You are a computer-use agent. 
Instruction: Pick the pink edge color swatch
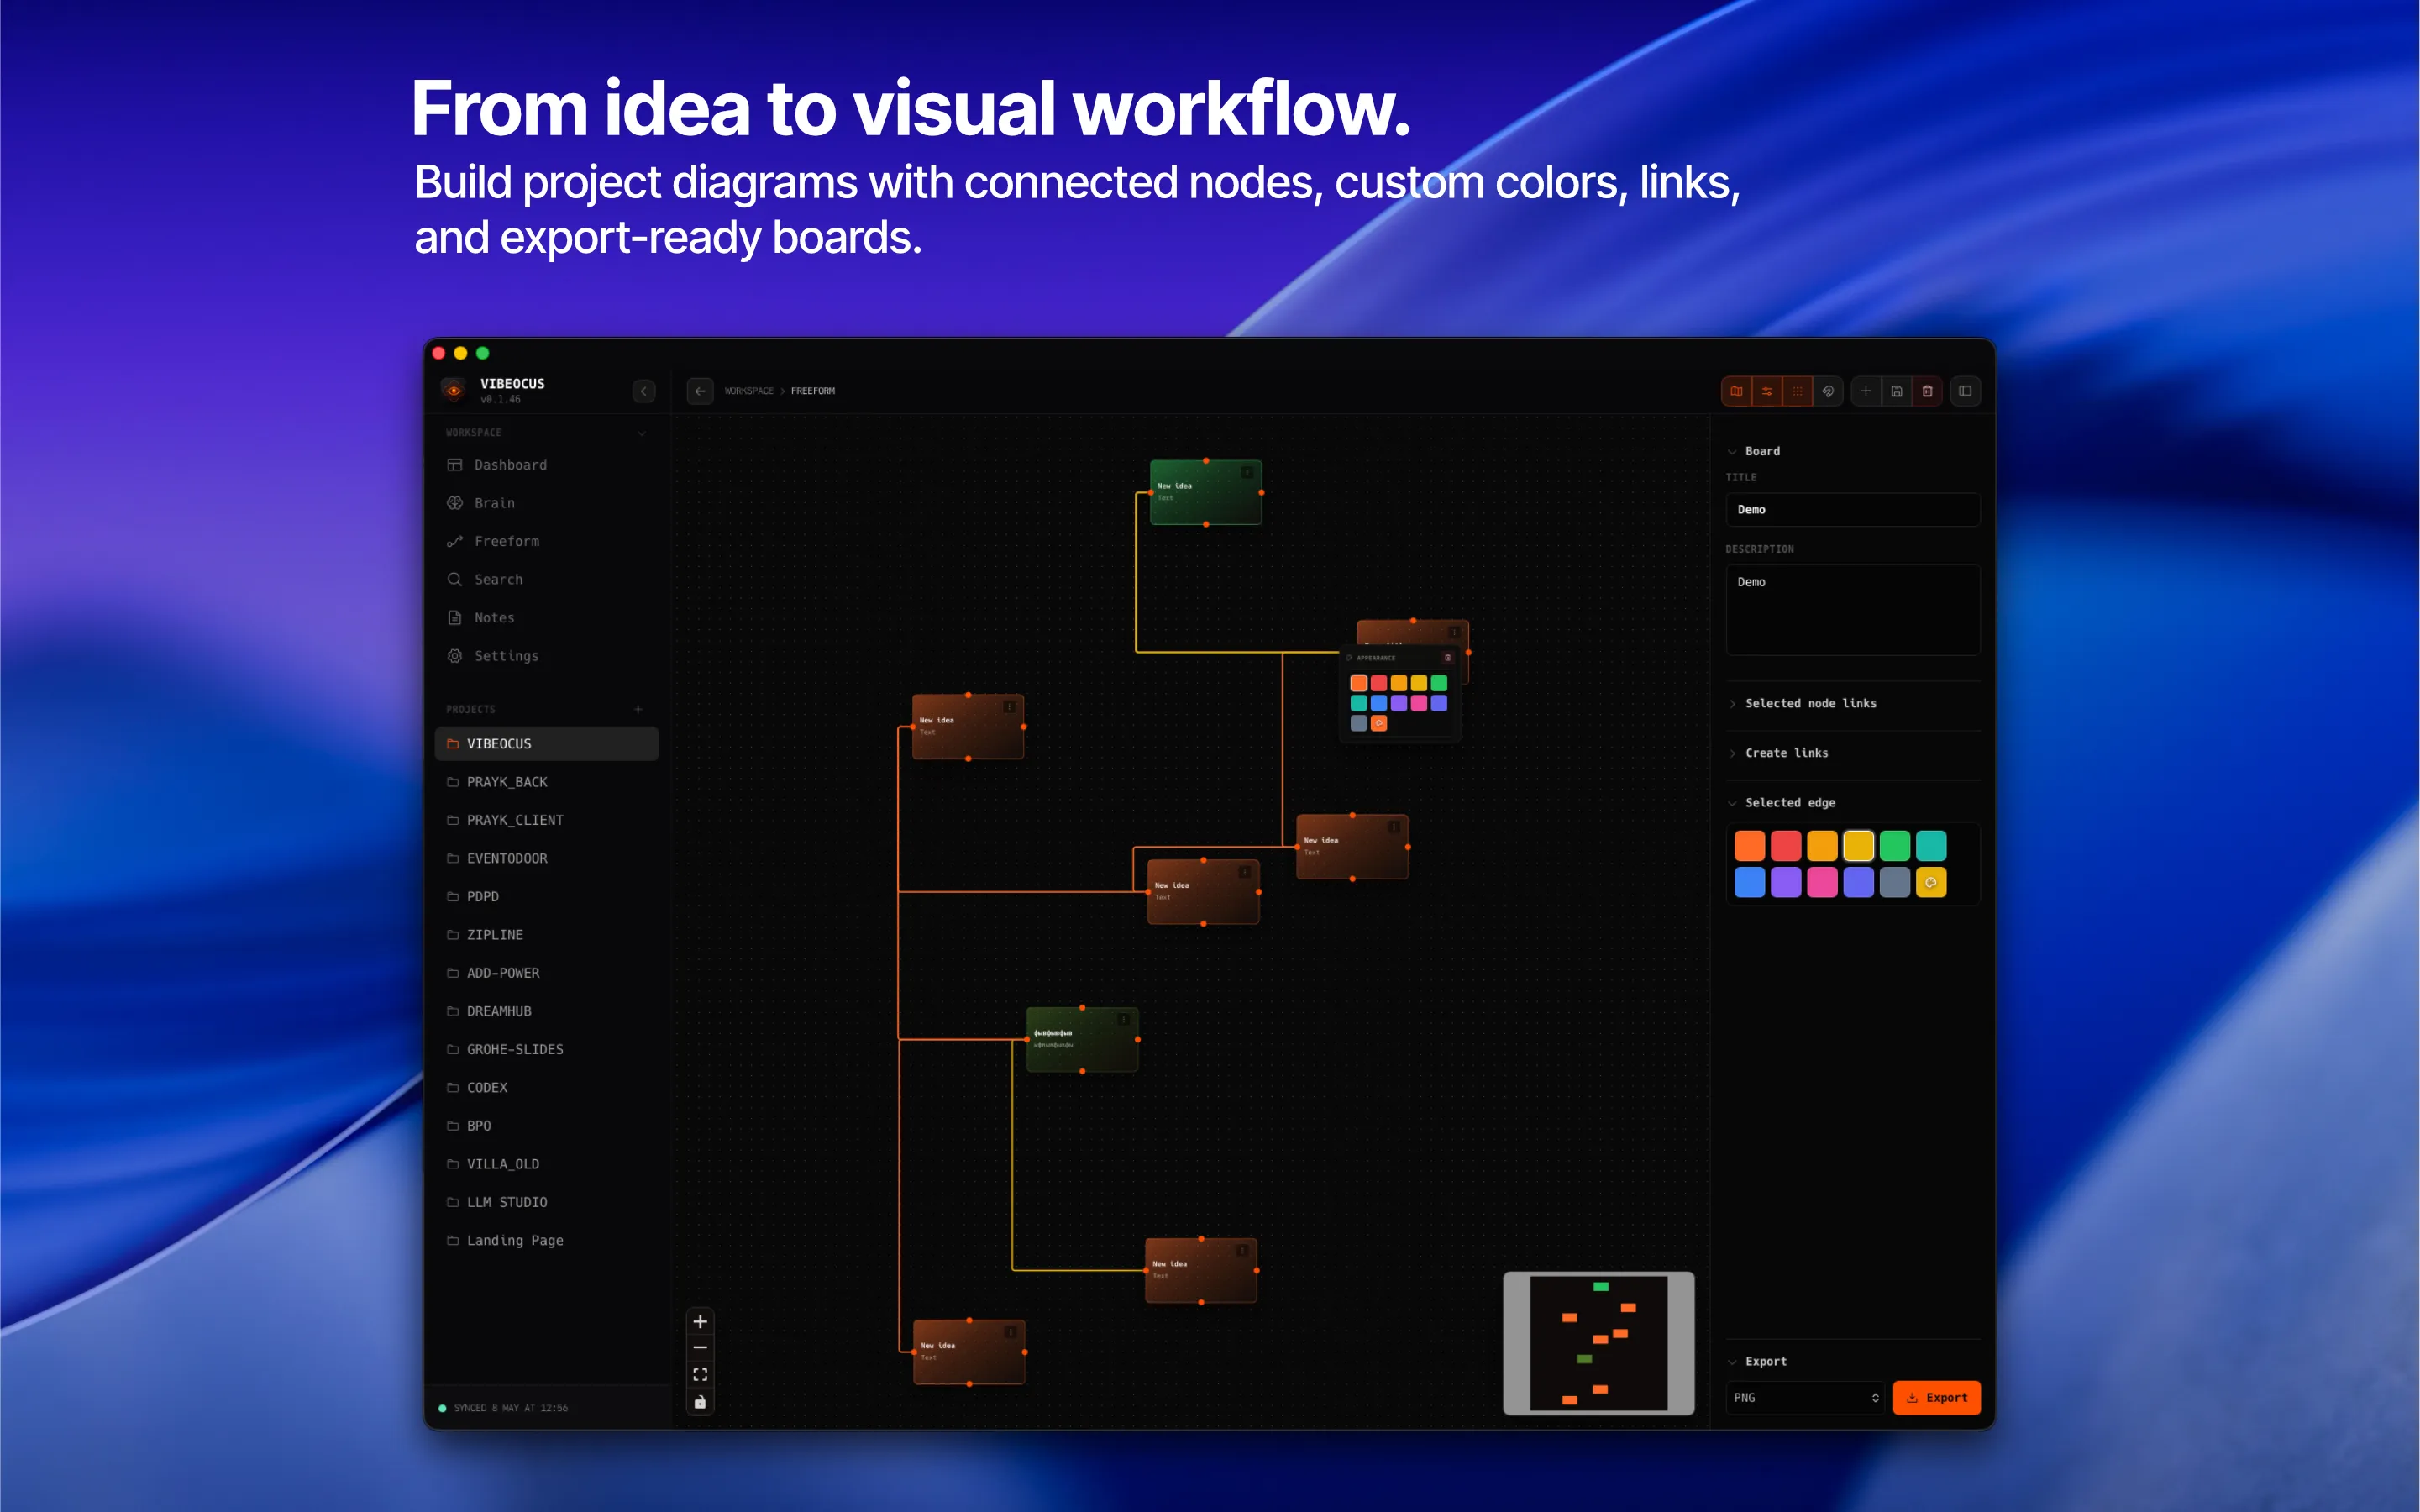pyautogui.click(x=1822, y=882)
